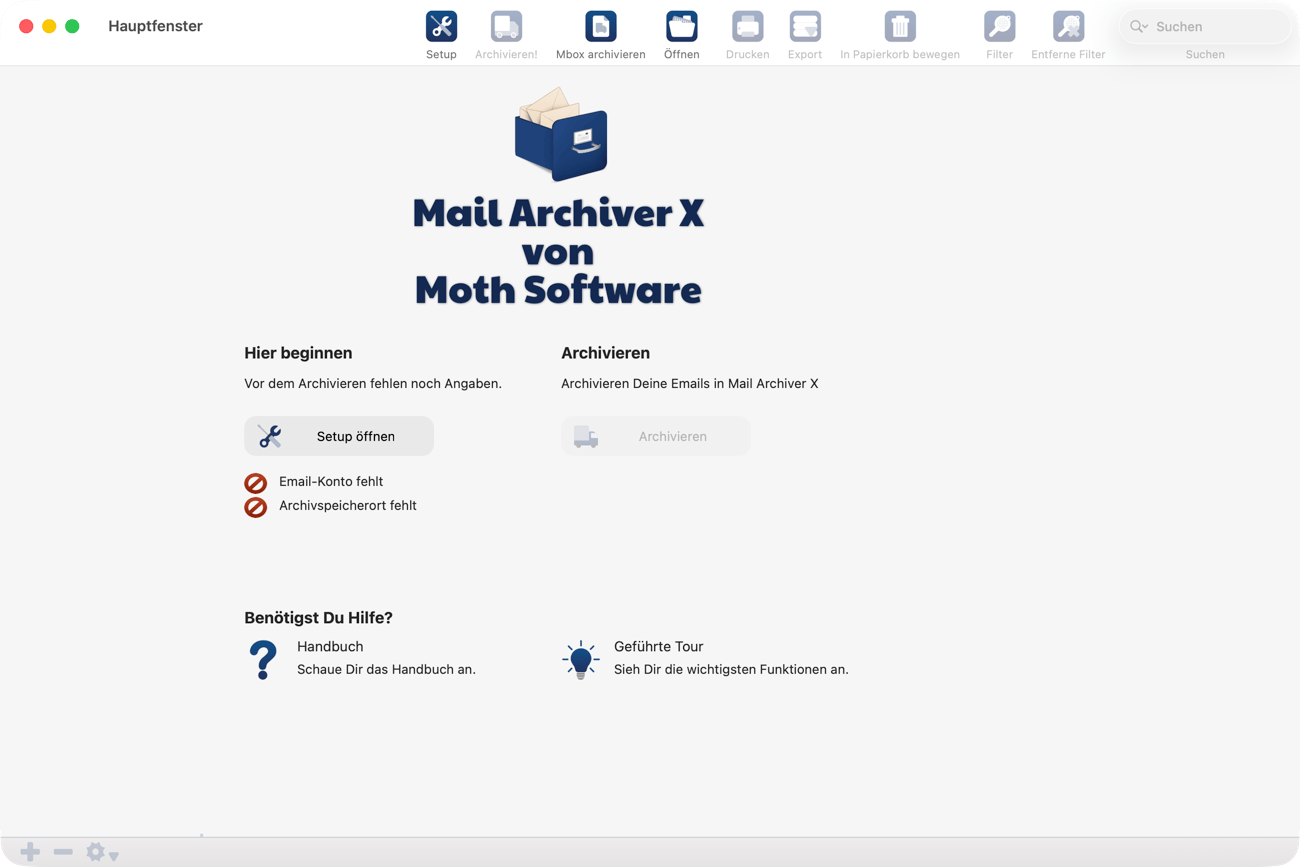The image size is (1300, 867).
Task: Minimize the Hauptfenster window
Action: (49, 26)
